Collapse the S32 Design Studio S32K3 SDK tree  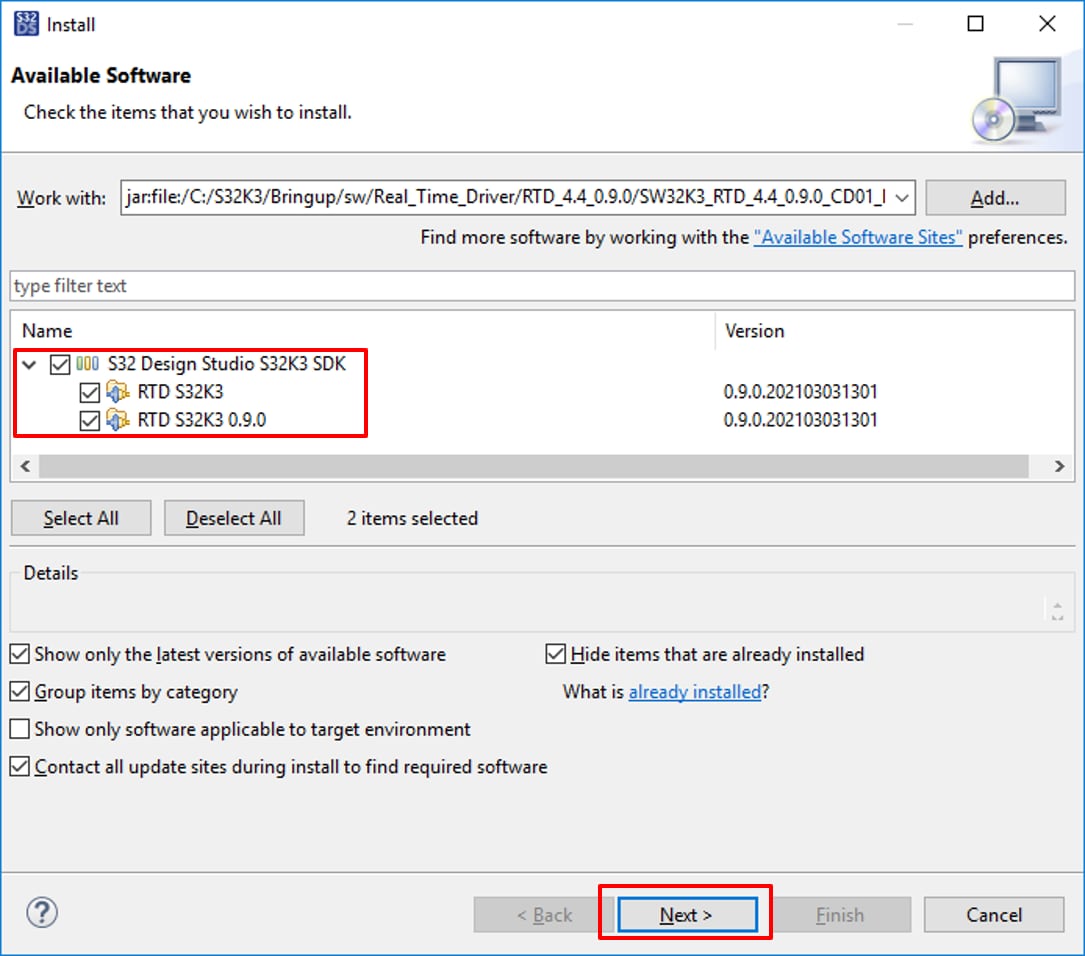[x=29, y=365]
